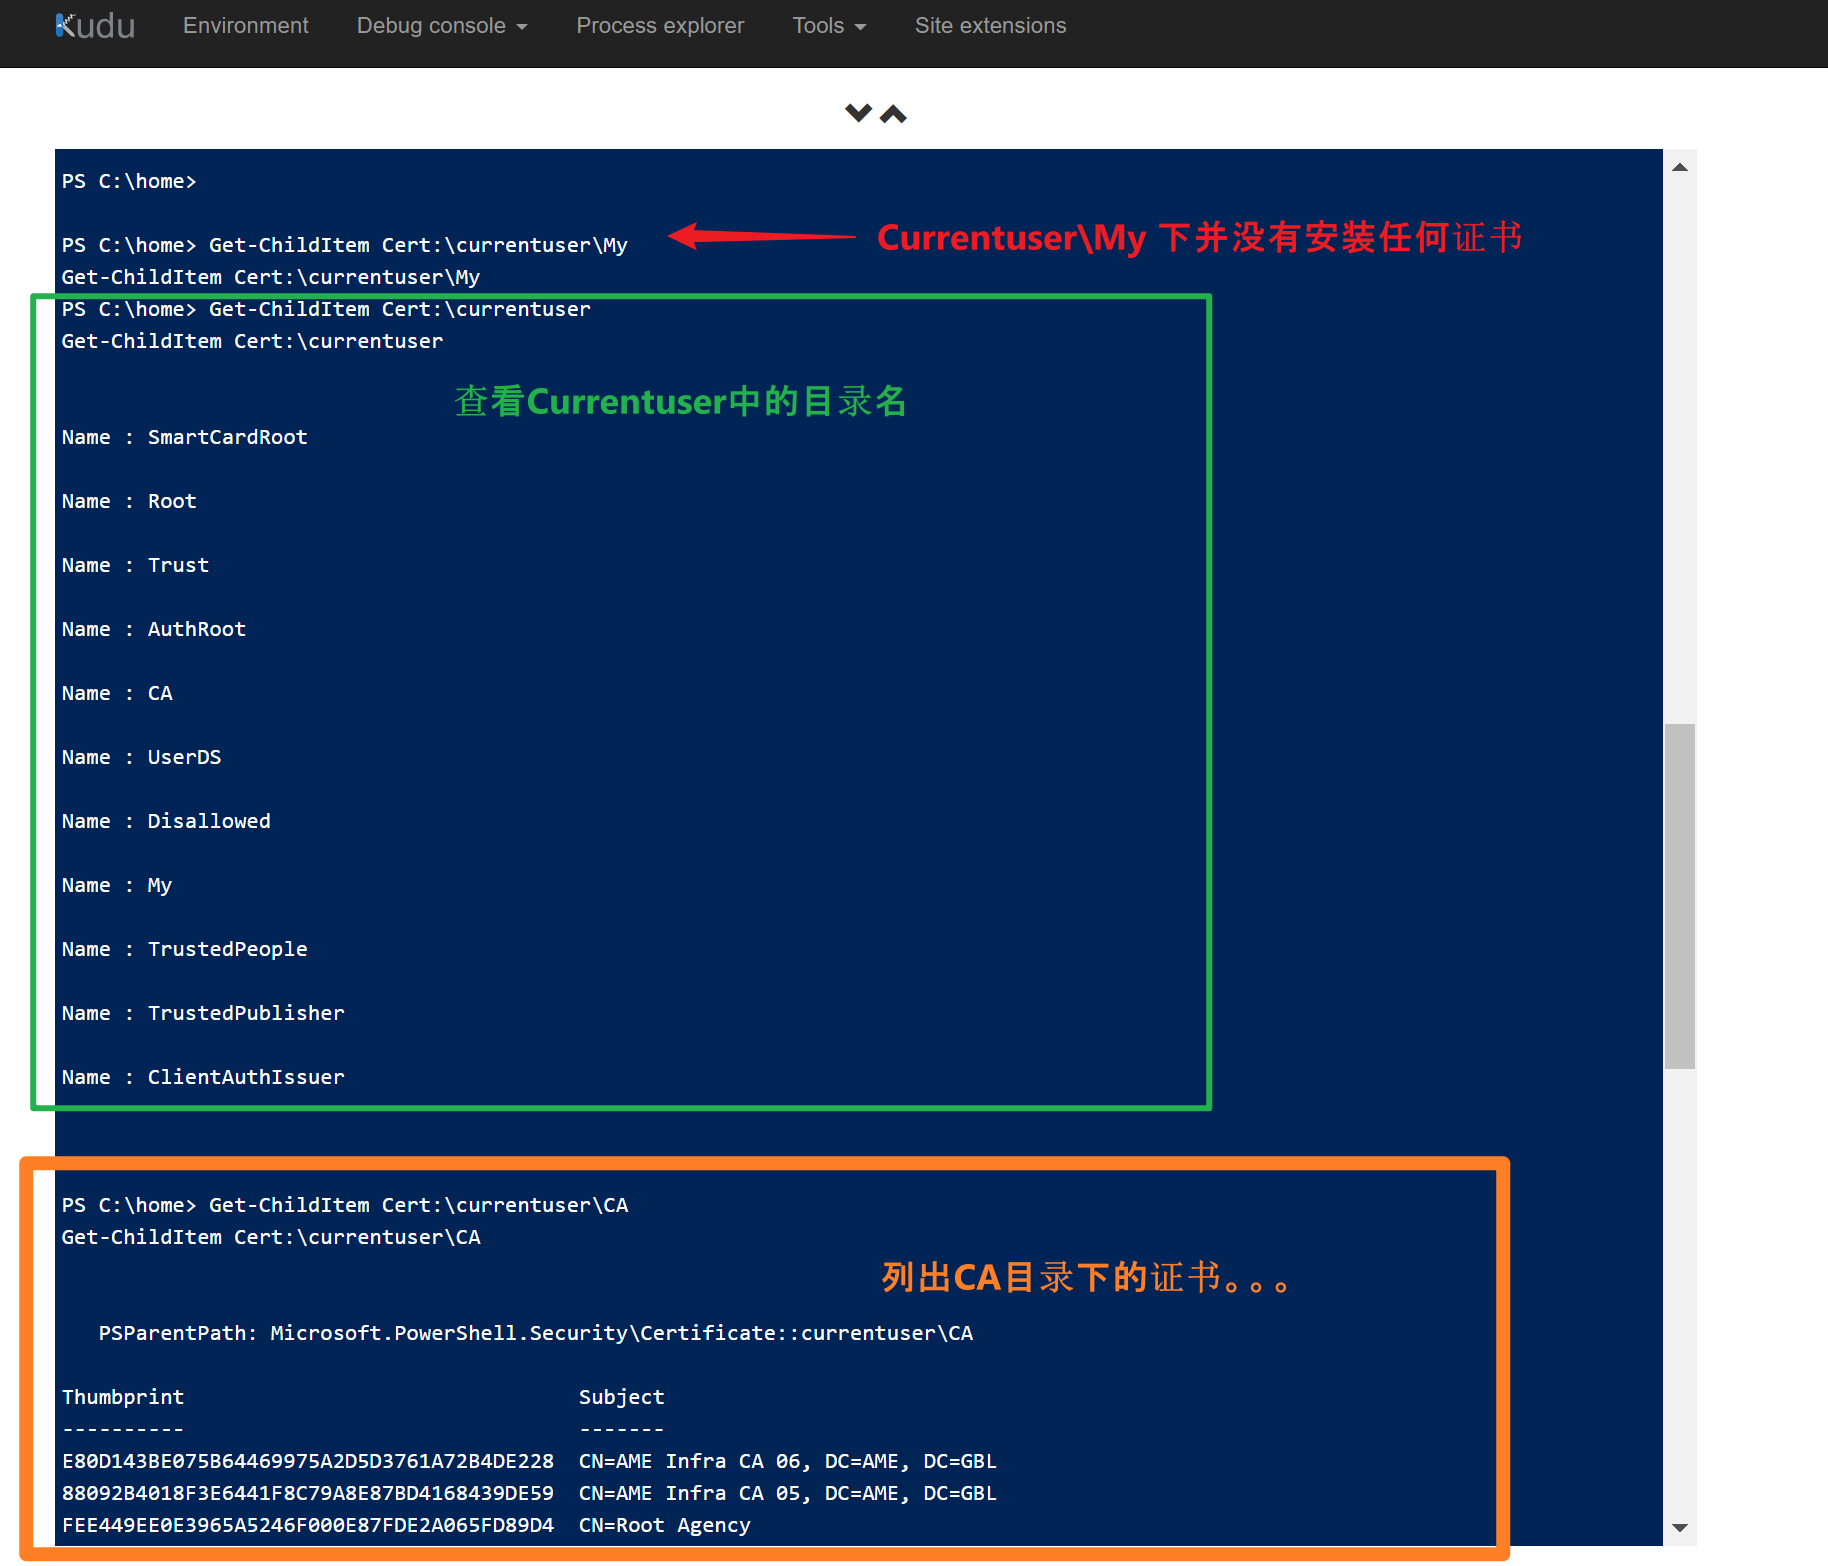This screenshot has height=1566, width=1828.
Task: Click the scrollbar up arrow
Action: coord(1680,167)
